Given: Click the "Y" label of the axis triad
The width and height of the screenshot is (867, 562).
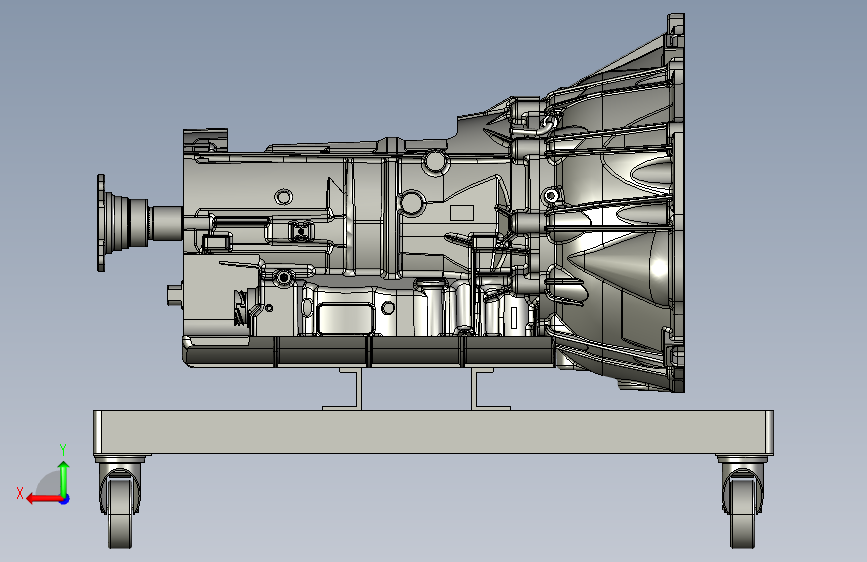Looking at the screenshot, I should 63,449.
